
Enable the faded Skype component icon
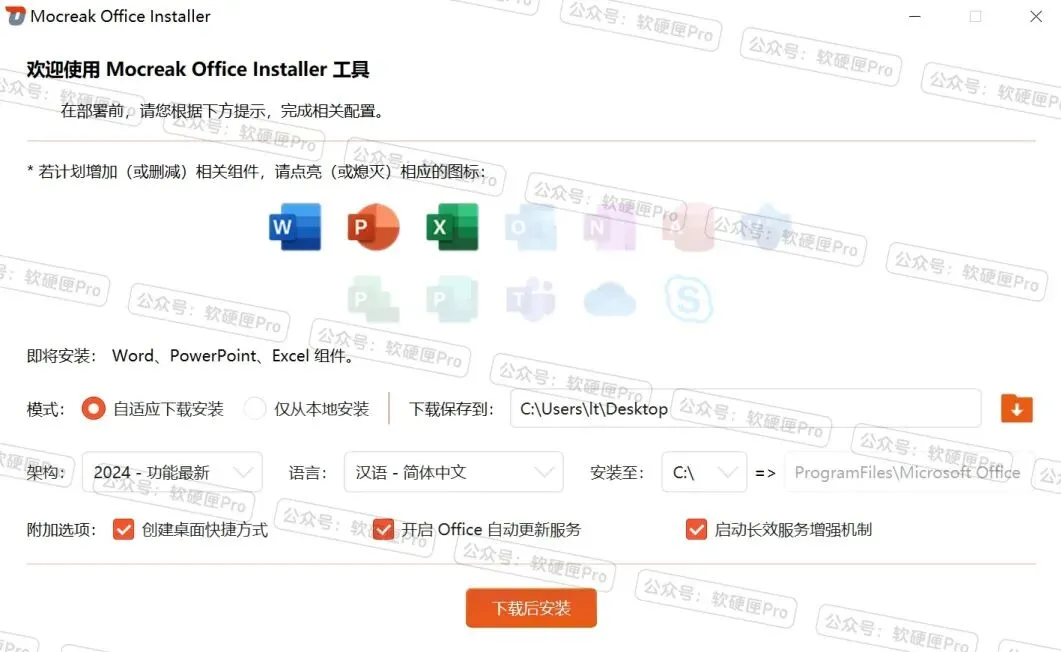688,298
